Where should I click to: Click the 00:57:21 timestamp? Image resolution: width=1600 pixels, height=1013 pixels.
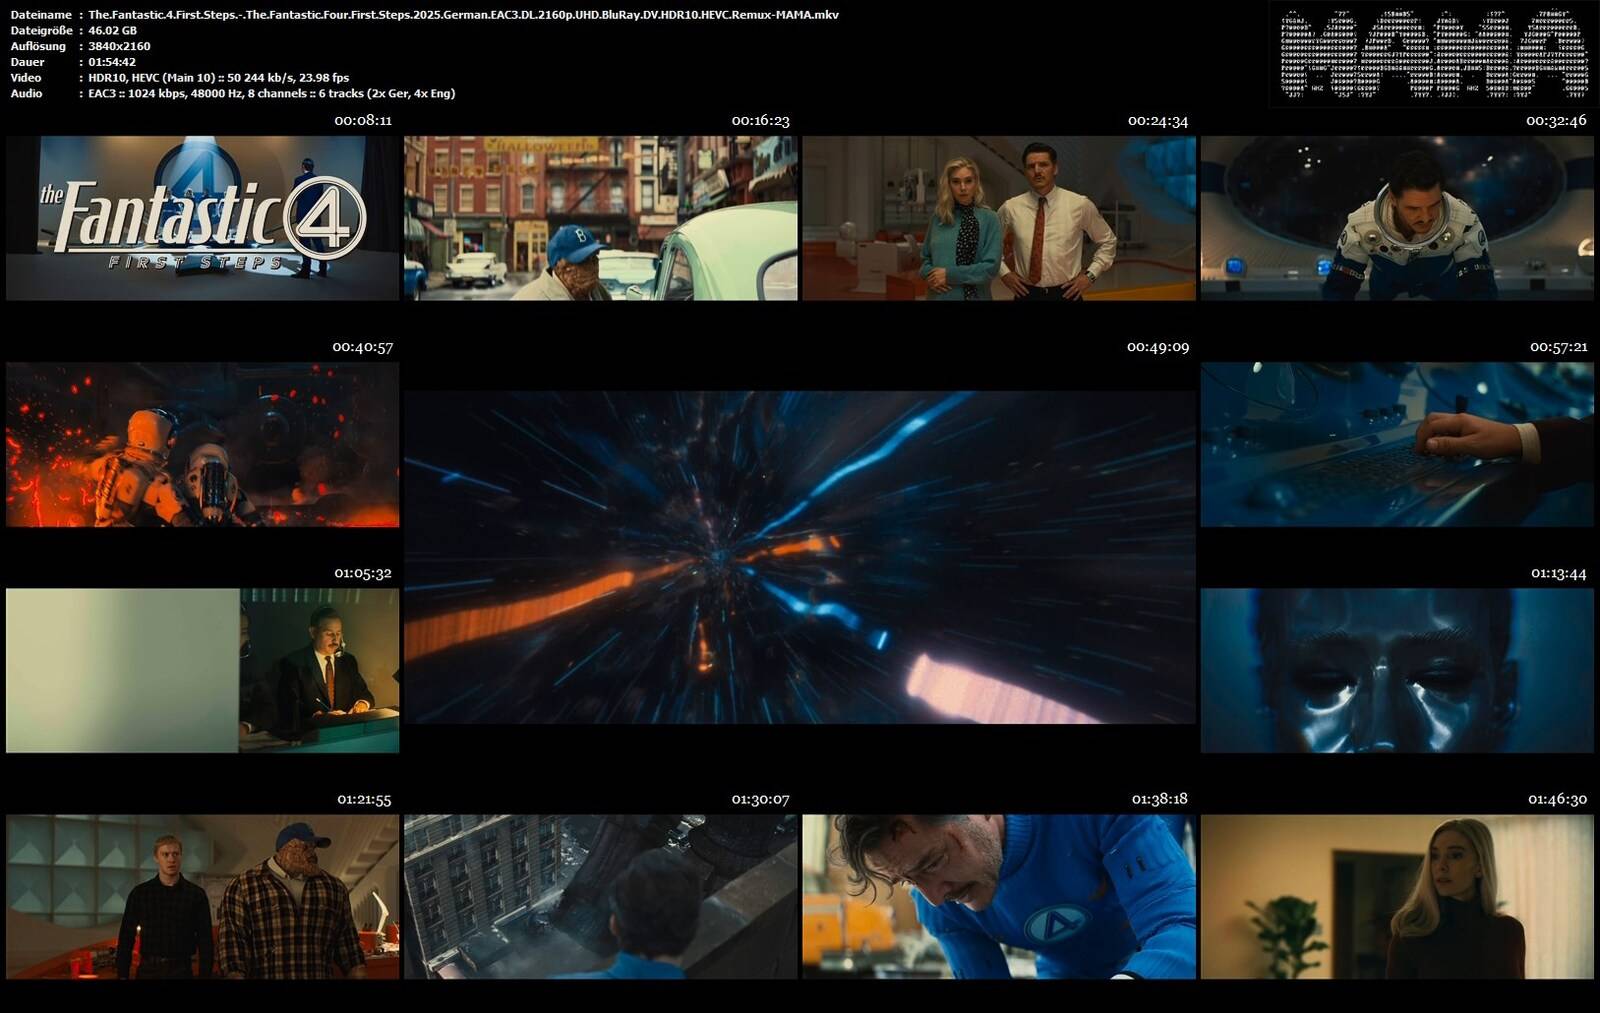point(1558,347)
